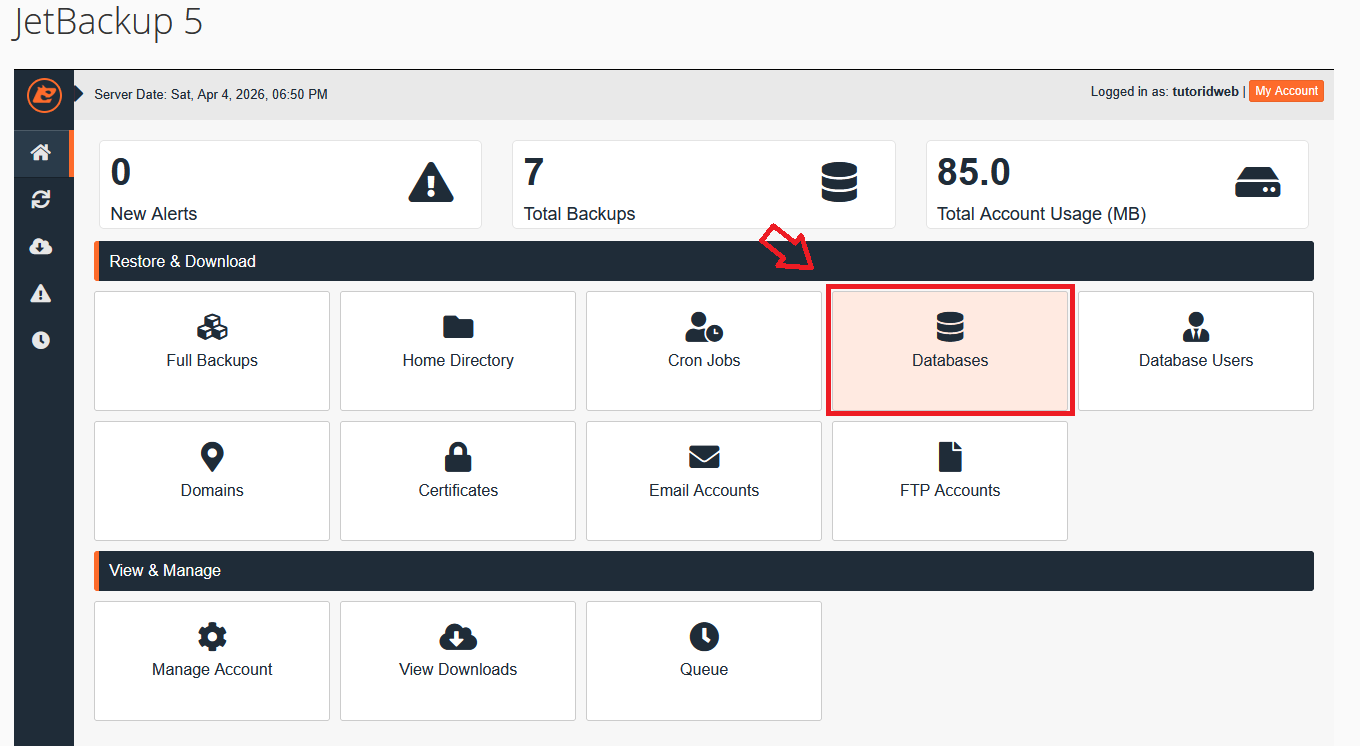Image resolution: width=1360 pixels, height=746 pixels.
Task: Open the highlighted Databases tile
Action: click(949, 349)
